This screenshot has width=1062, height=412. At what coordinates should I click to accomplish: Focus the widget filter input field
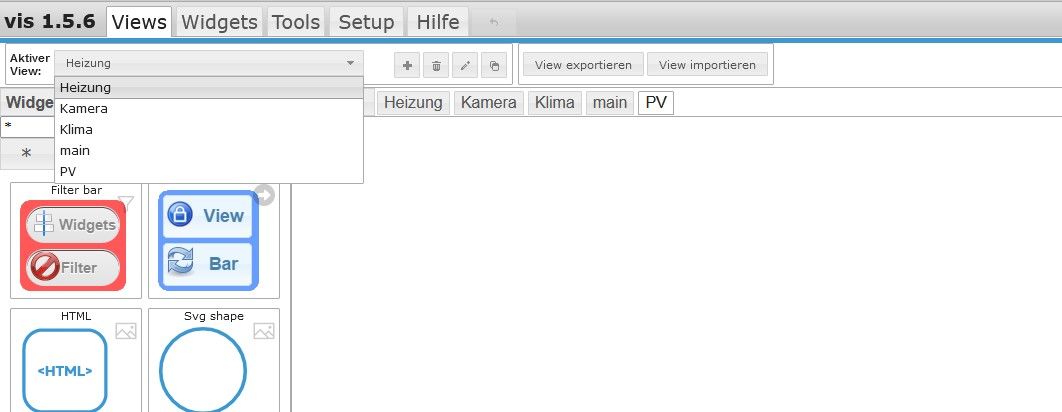point(28,127)
